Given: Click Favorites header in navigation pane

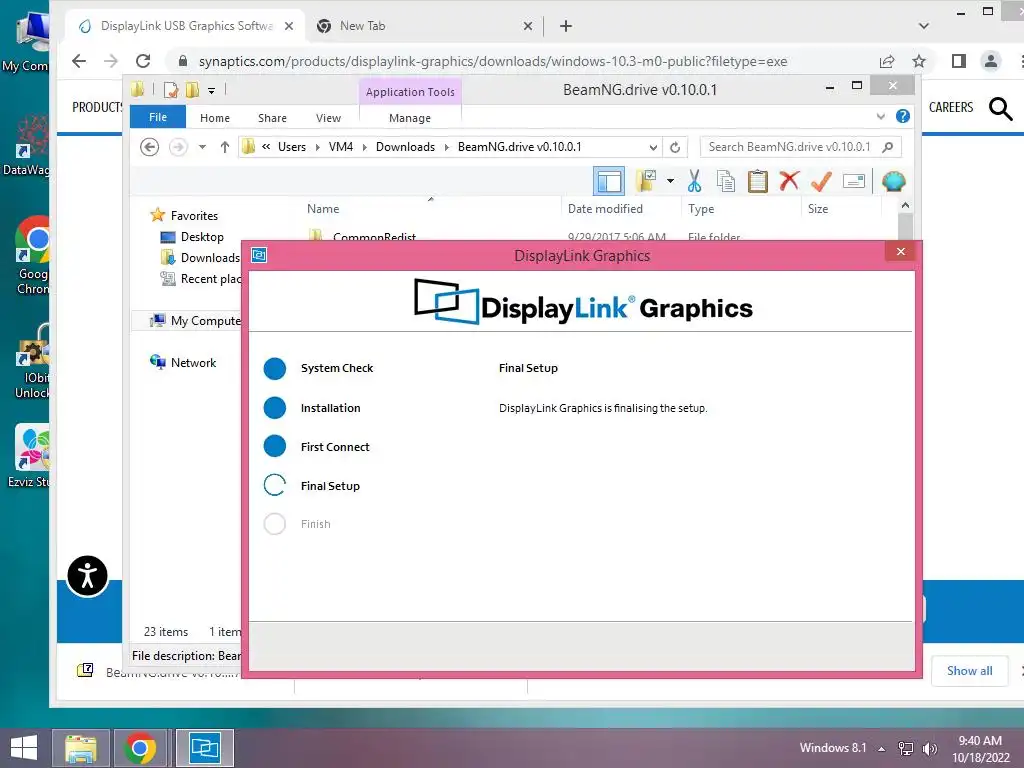Looking at the screenshot, I should point(185,216).
